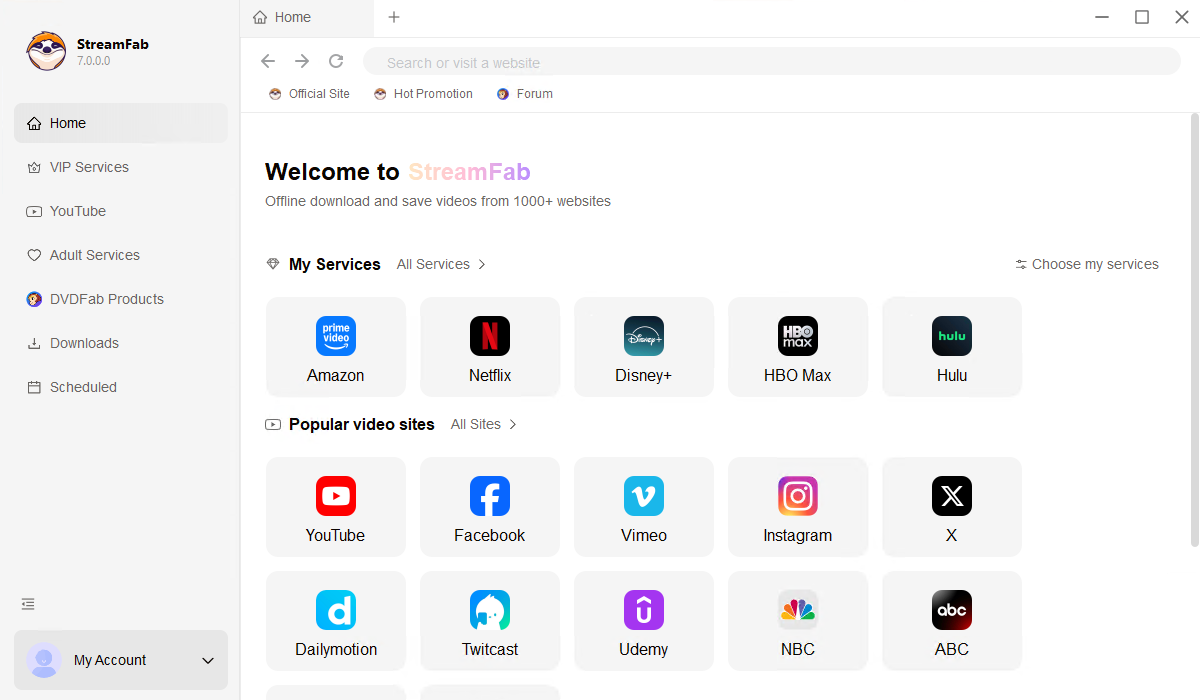This screenshot has height=700, width=1200.
Task: Select the Netflix service tile
Action: click(489, 347)
